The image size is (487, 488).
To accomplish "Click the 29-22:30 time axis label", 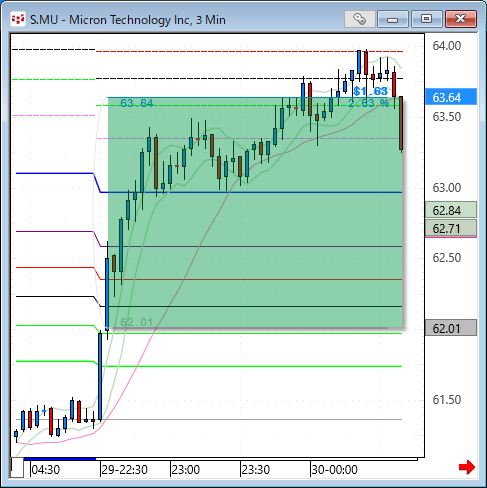I will 124,470.
